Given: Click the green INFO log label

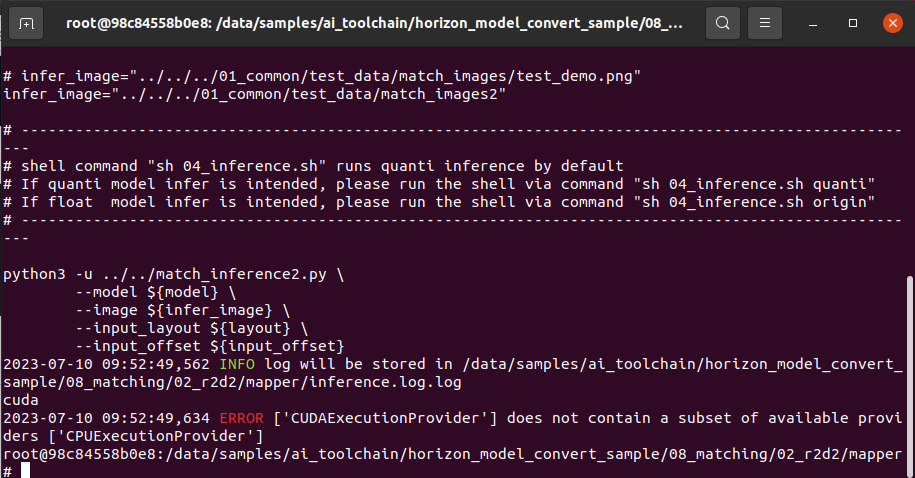Looking at the screenshot, I should [236, 364].
